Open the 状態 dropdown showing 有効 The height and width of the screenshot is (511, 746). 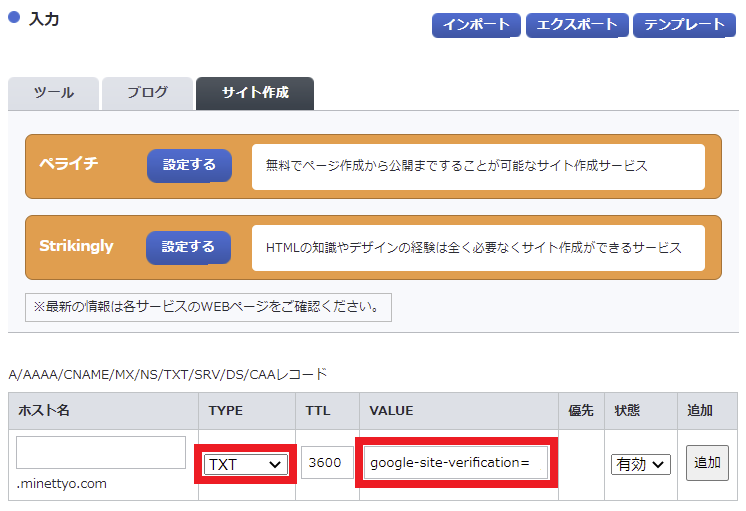640,464
